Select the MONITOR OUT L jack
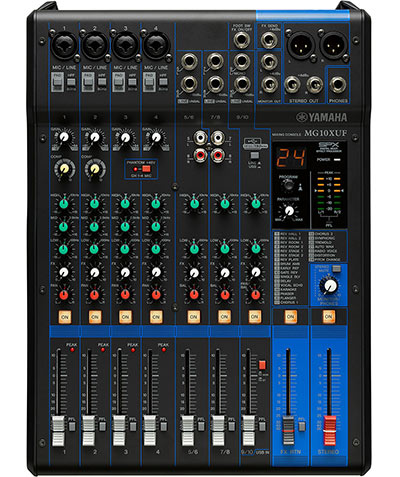Viewport: 400px width, 477px height. 269,62
